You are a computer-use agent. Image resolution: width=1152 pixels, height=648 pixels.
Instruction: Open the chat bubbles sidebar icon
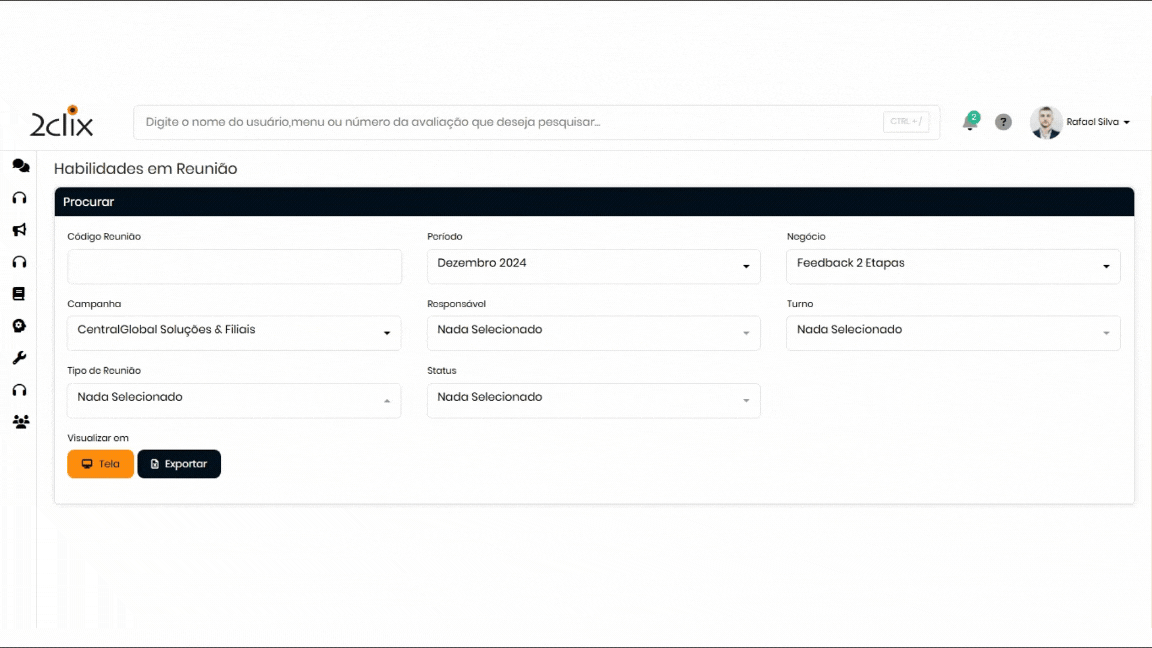click(x=20, y=166)
